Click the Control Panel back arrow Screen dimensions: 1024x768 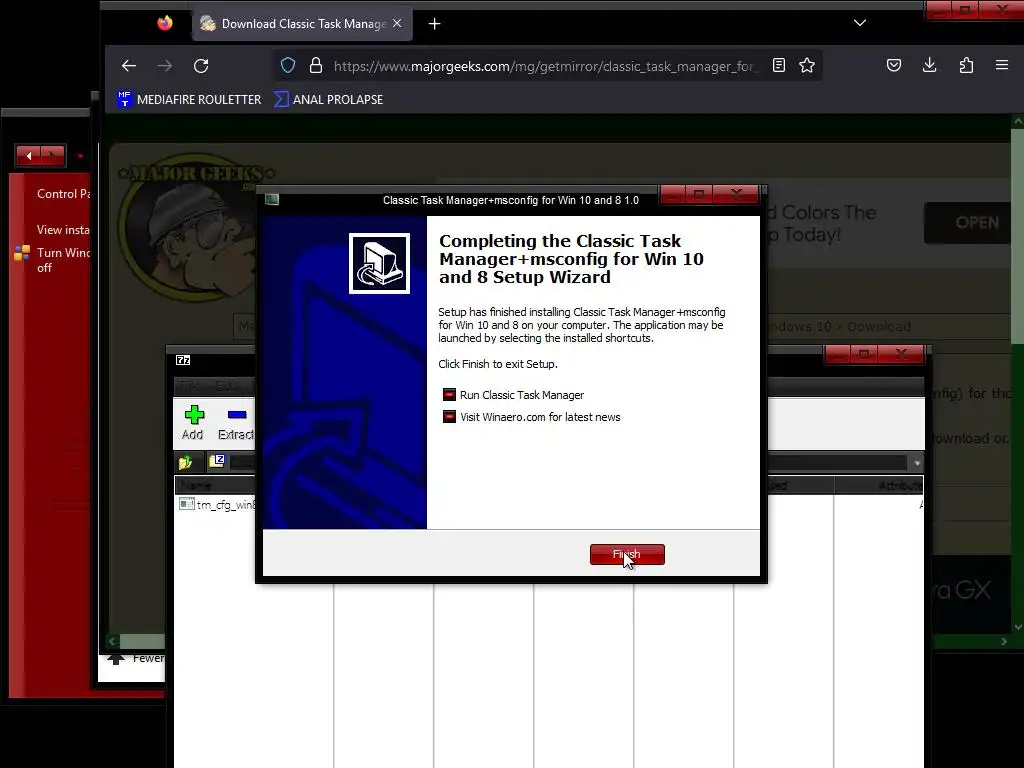click(29, 155)
